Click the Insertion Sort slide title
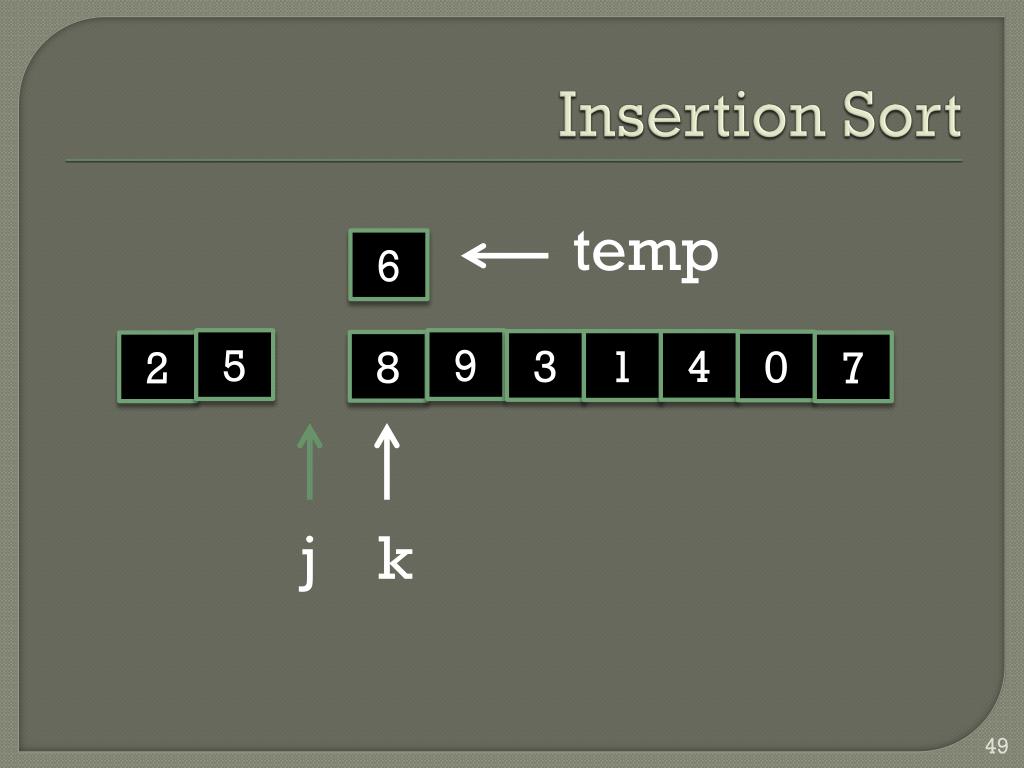Viewport: 1024px width, 768px height. tap(760, 115)
